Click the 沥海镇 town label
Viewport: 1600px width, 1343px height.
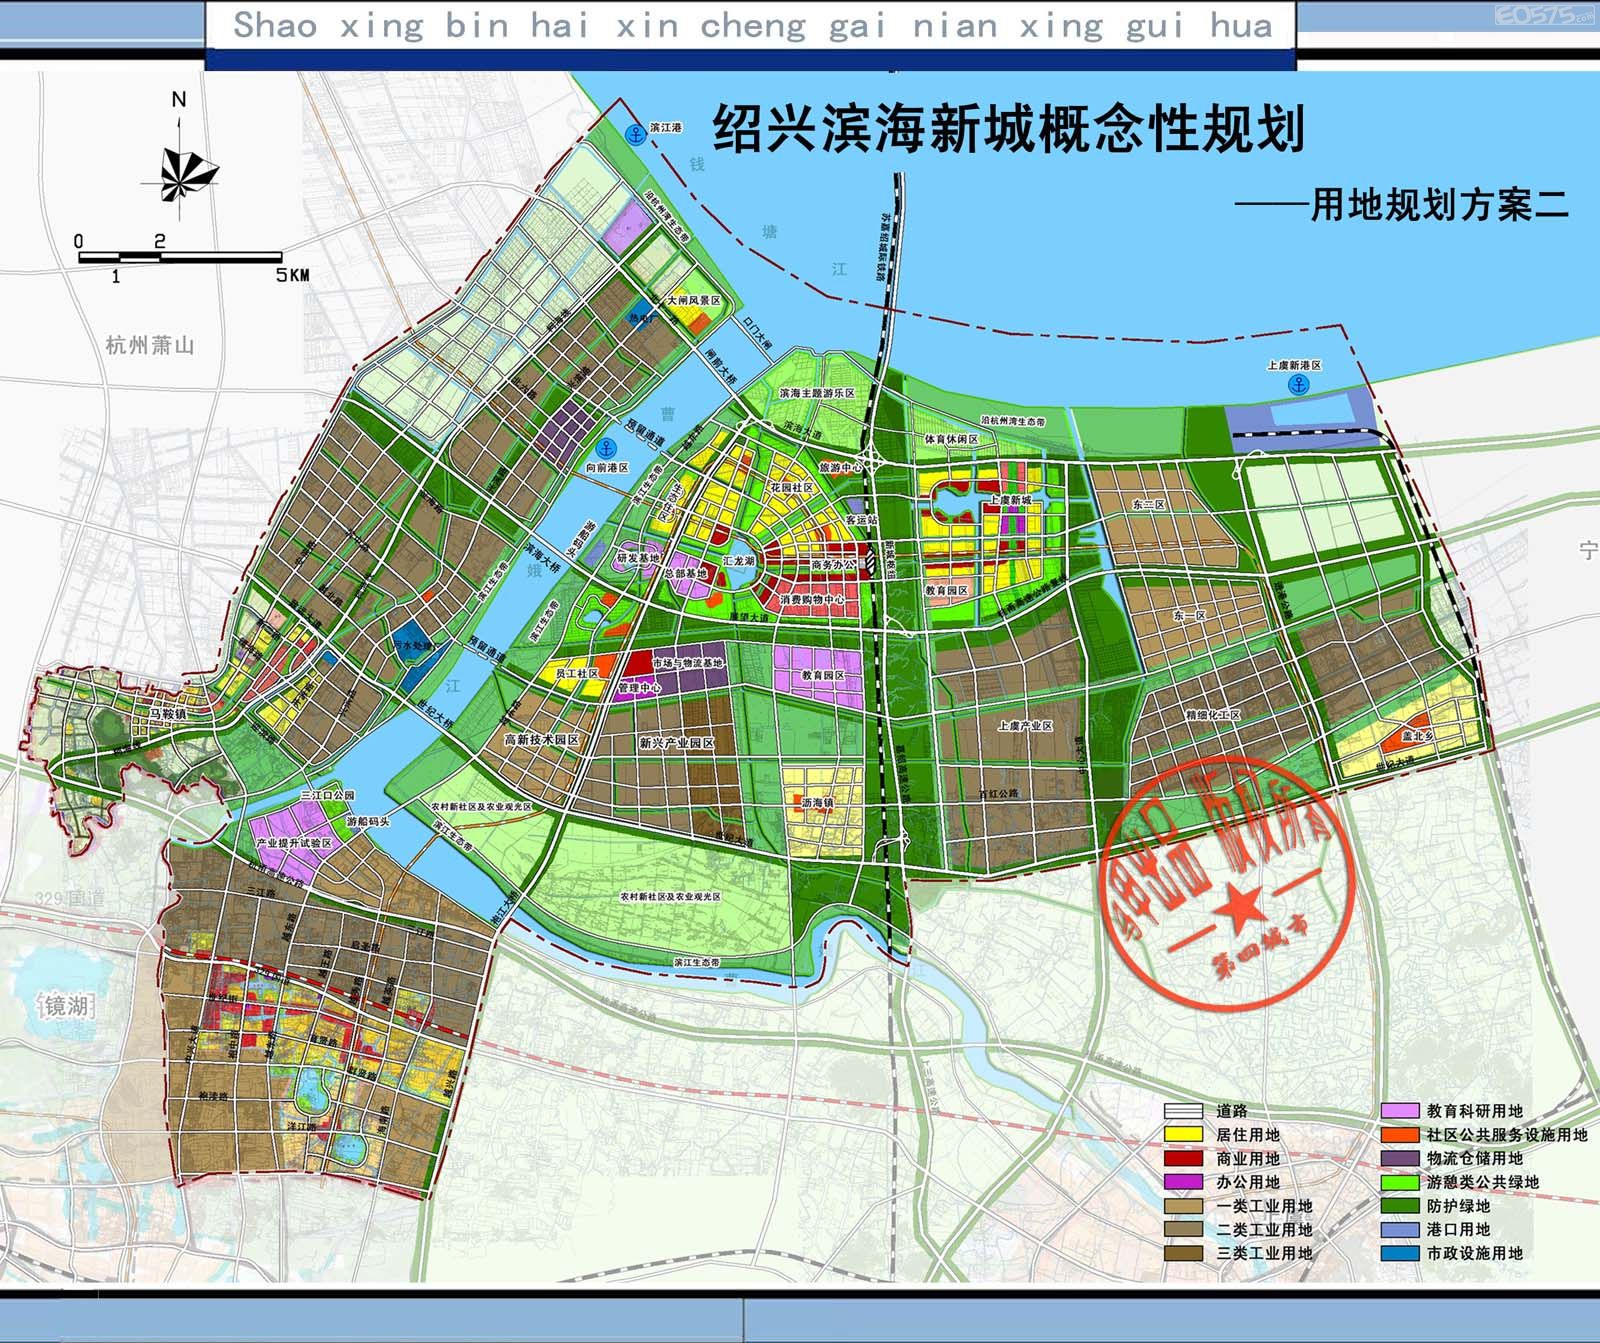tap(818, 803)
